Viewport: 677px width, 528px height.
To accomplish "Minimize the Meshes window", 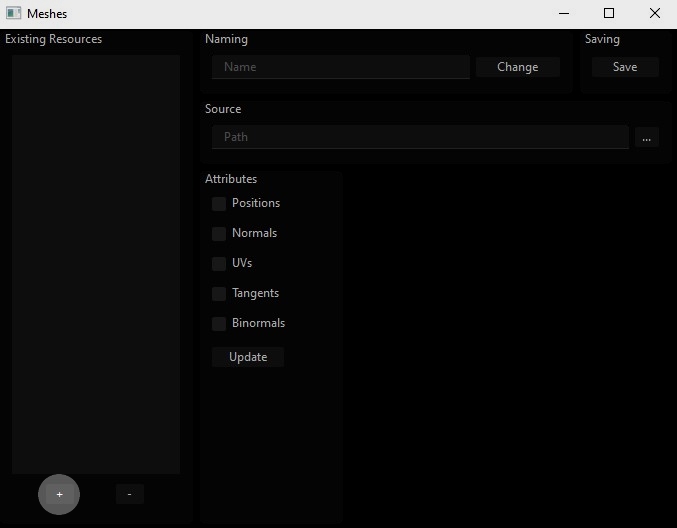I will tap(564, 13).
